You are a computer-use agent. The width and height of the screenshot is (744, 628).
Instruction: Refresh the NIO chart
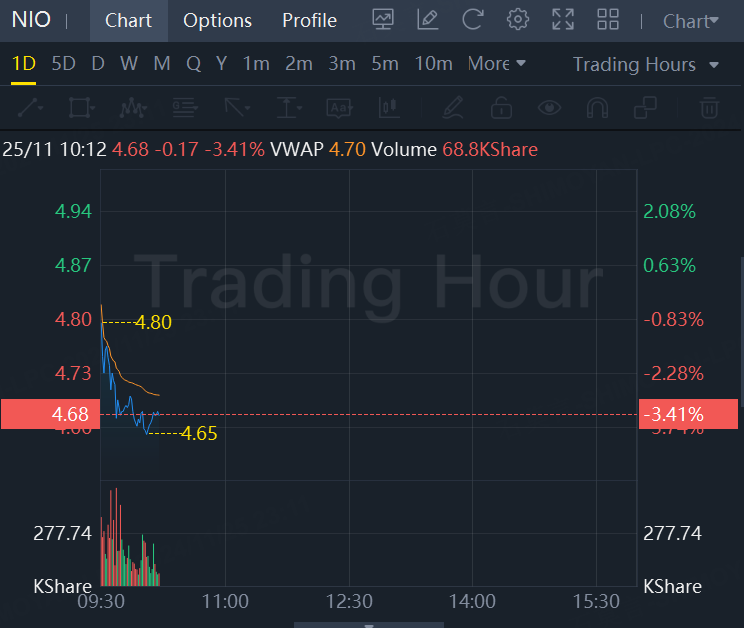tap(472, 19)
